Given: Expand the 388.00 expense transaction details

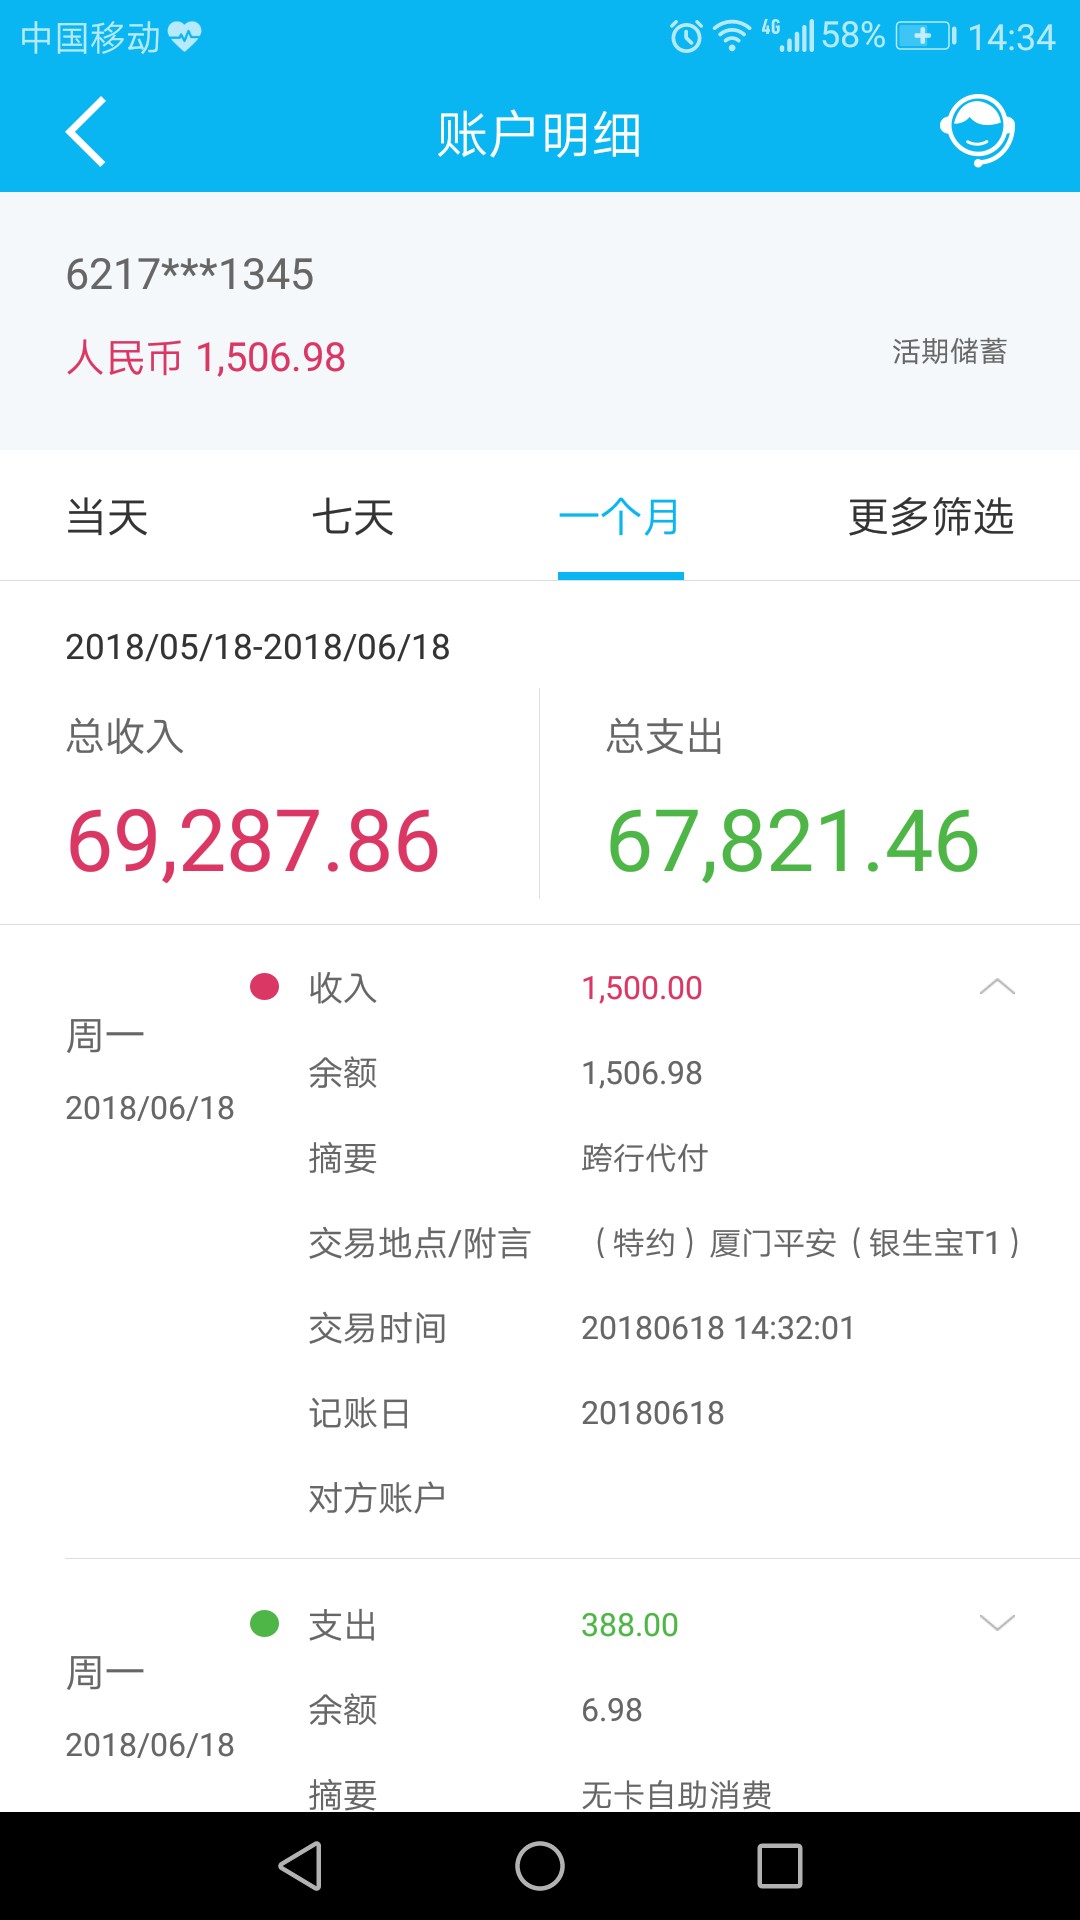Looking at the screenshot, I should (997, 1622).
